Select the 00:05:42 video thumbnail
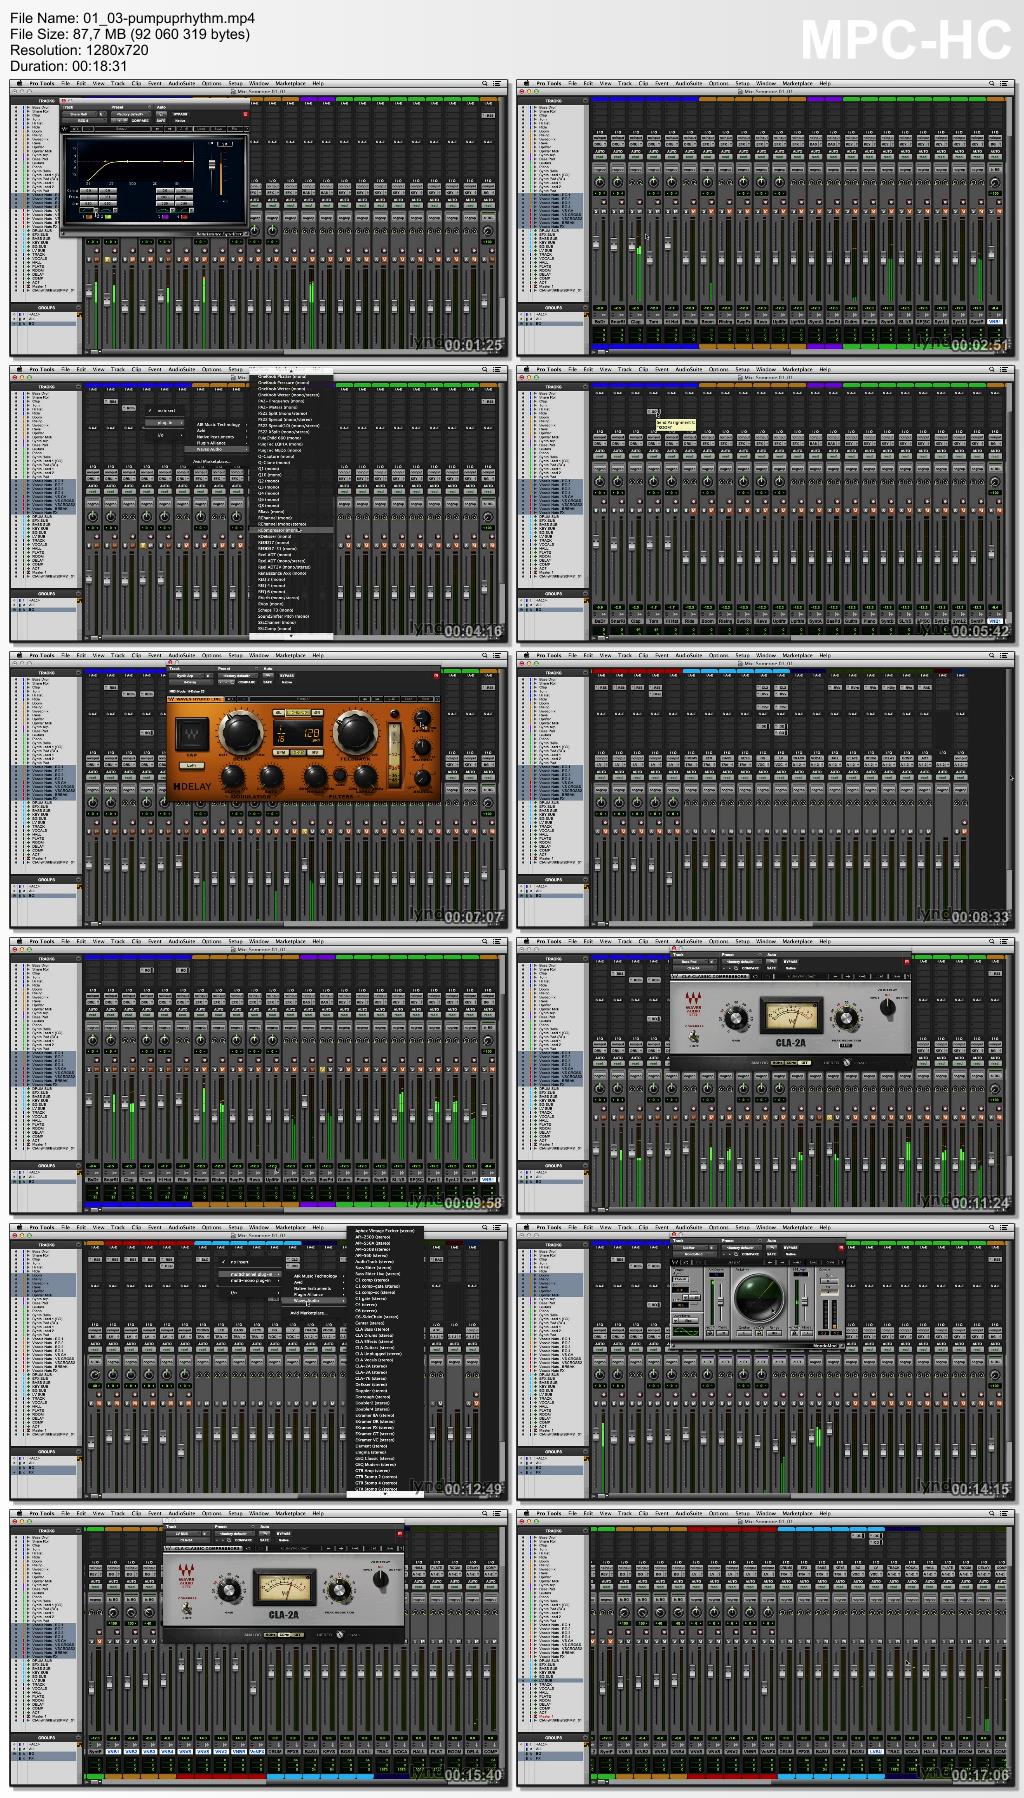1024x1798 pixels. (766, 503)
